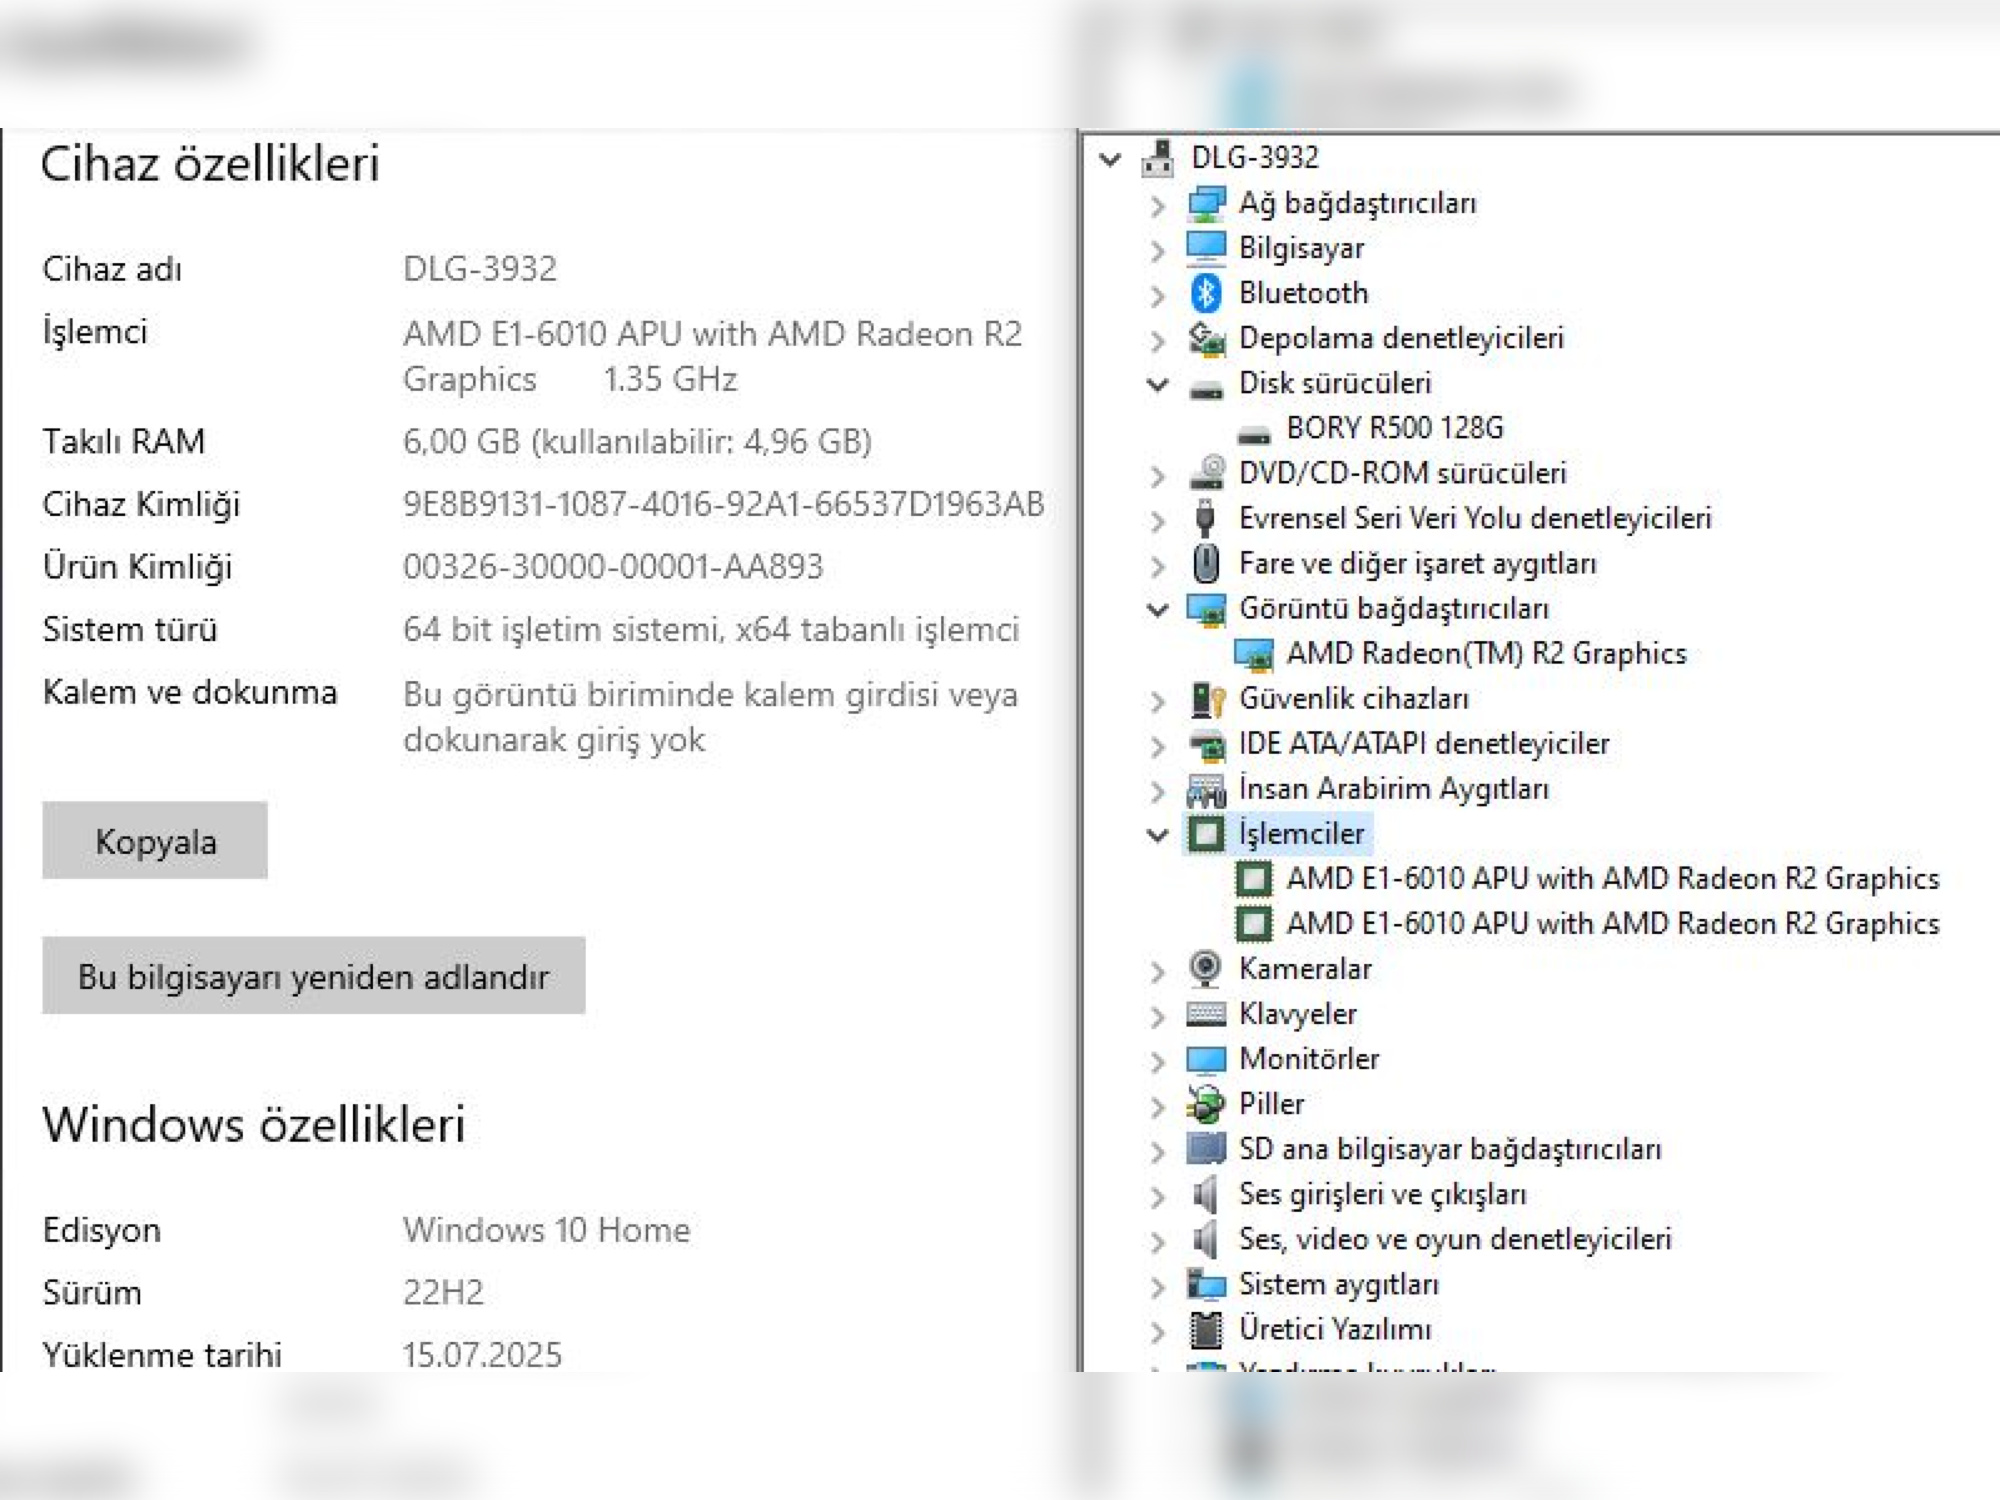Viewport: 2000px width, 1500px height.
Task: Click the Üretici Yazılımı firmware icon
Action: point(1206,1329)
